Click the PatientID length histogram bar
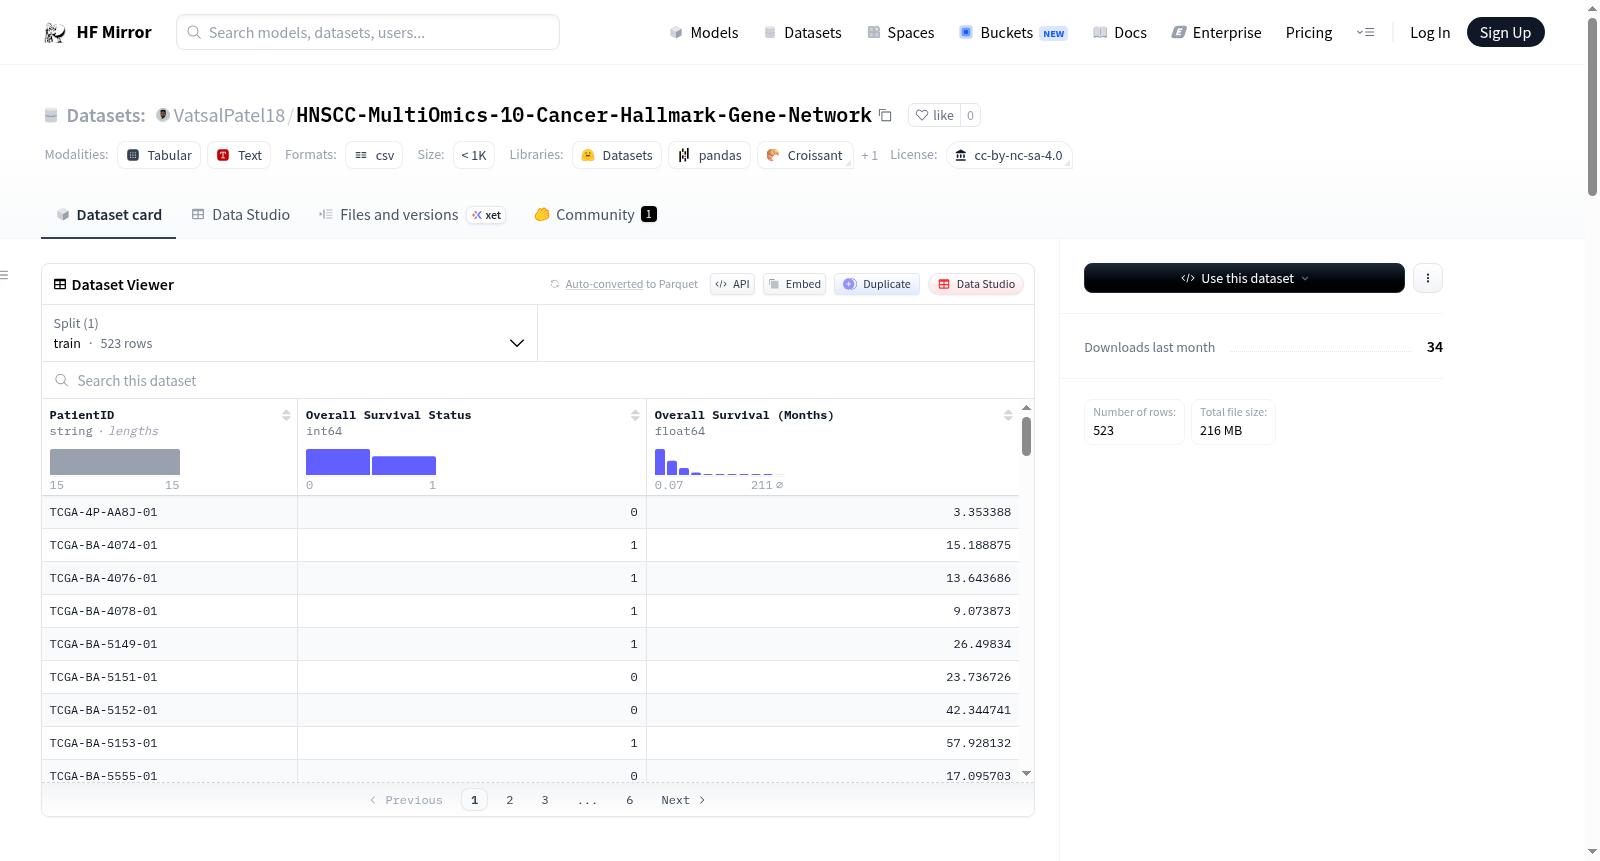1600x861 pixels. point(115,462)
